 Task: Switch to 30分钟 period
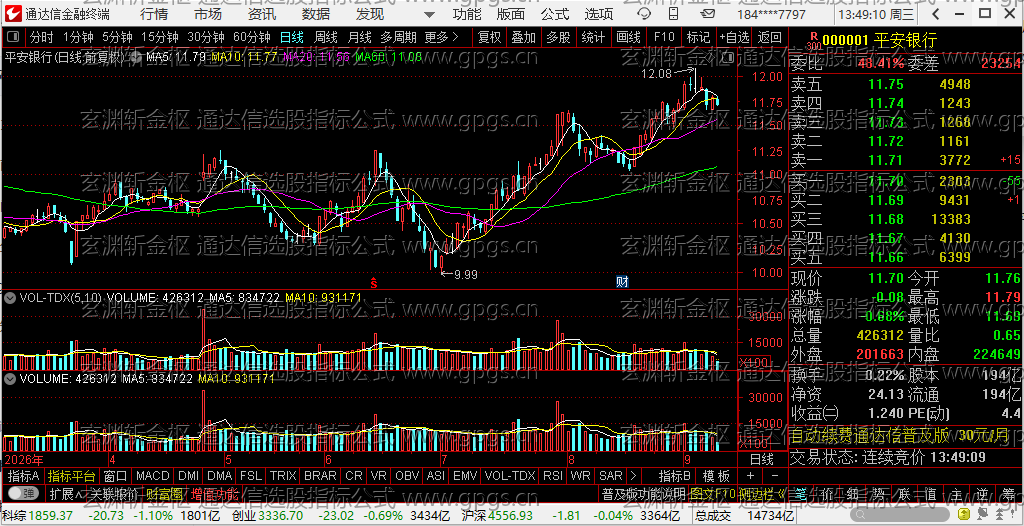[x=205, y=38]
